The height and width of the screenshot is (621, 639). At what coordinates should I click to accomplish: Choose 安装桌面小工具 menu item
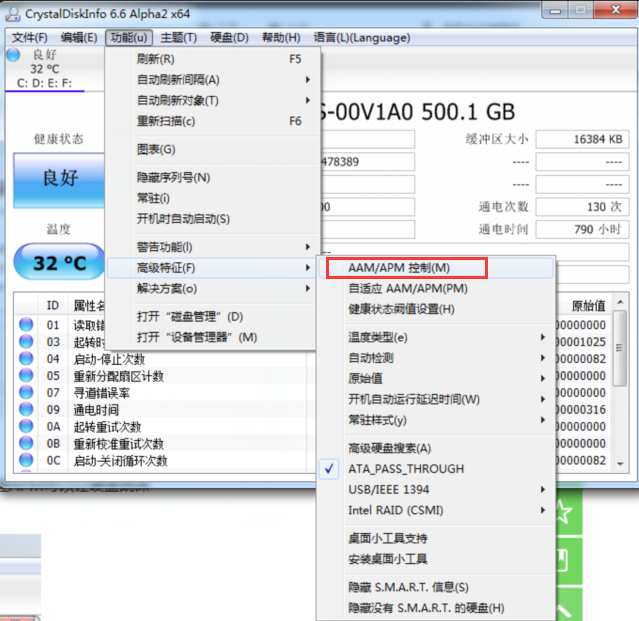[435, 559]
